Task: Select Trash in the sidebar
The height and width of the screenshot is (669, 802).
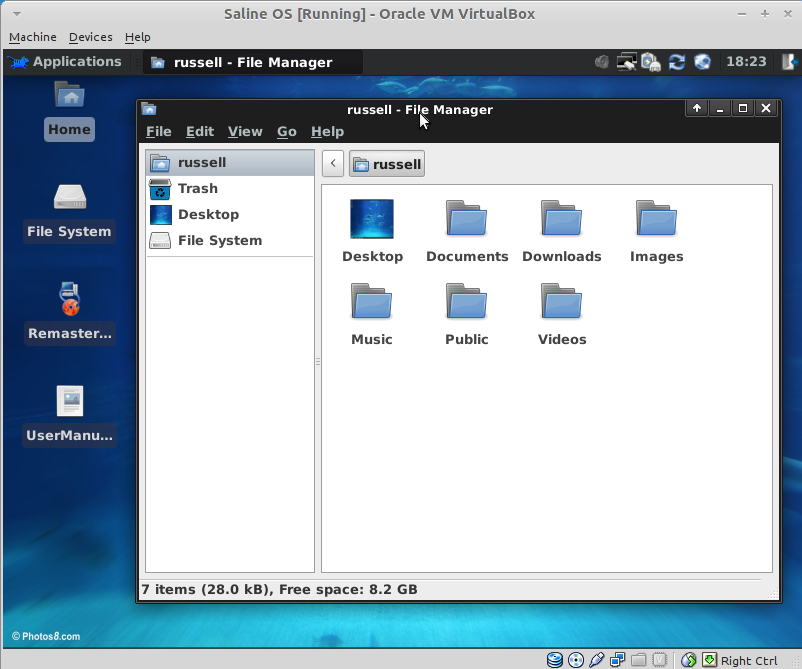Action: pos(197,188)
